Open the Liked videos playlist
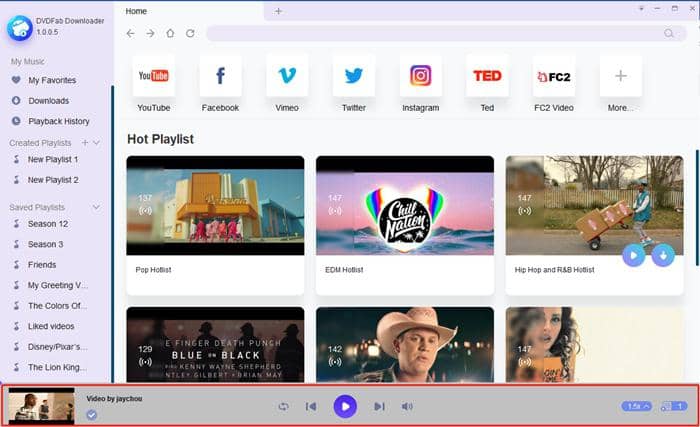This screenshot has width=700, height=427. (51, 327)
